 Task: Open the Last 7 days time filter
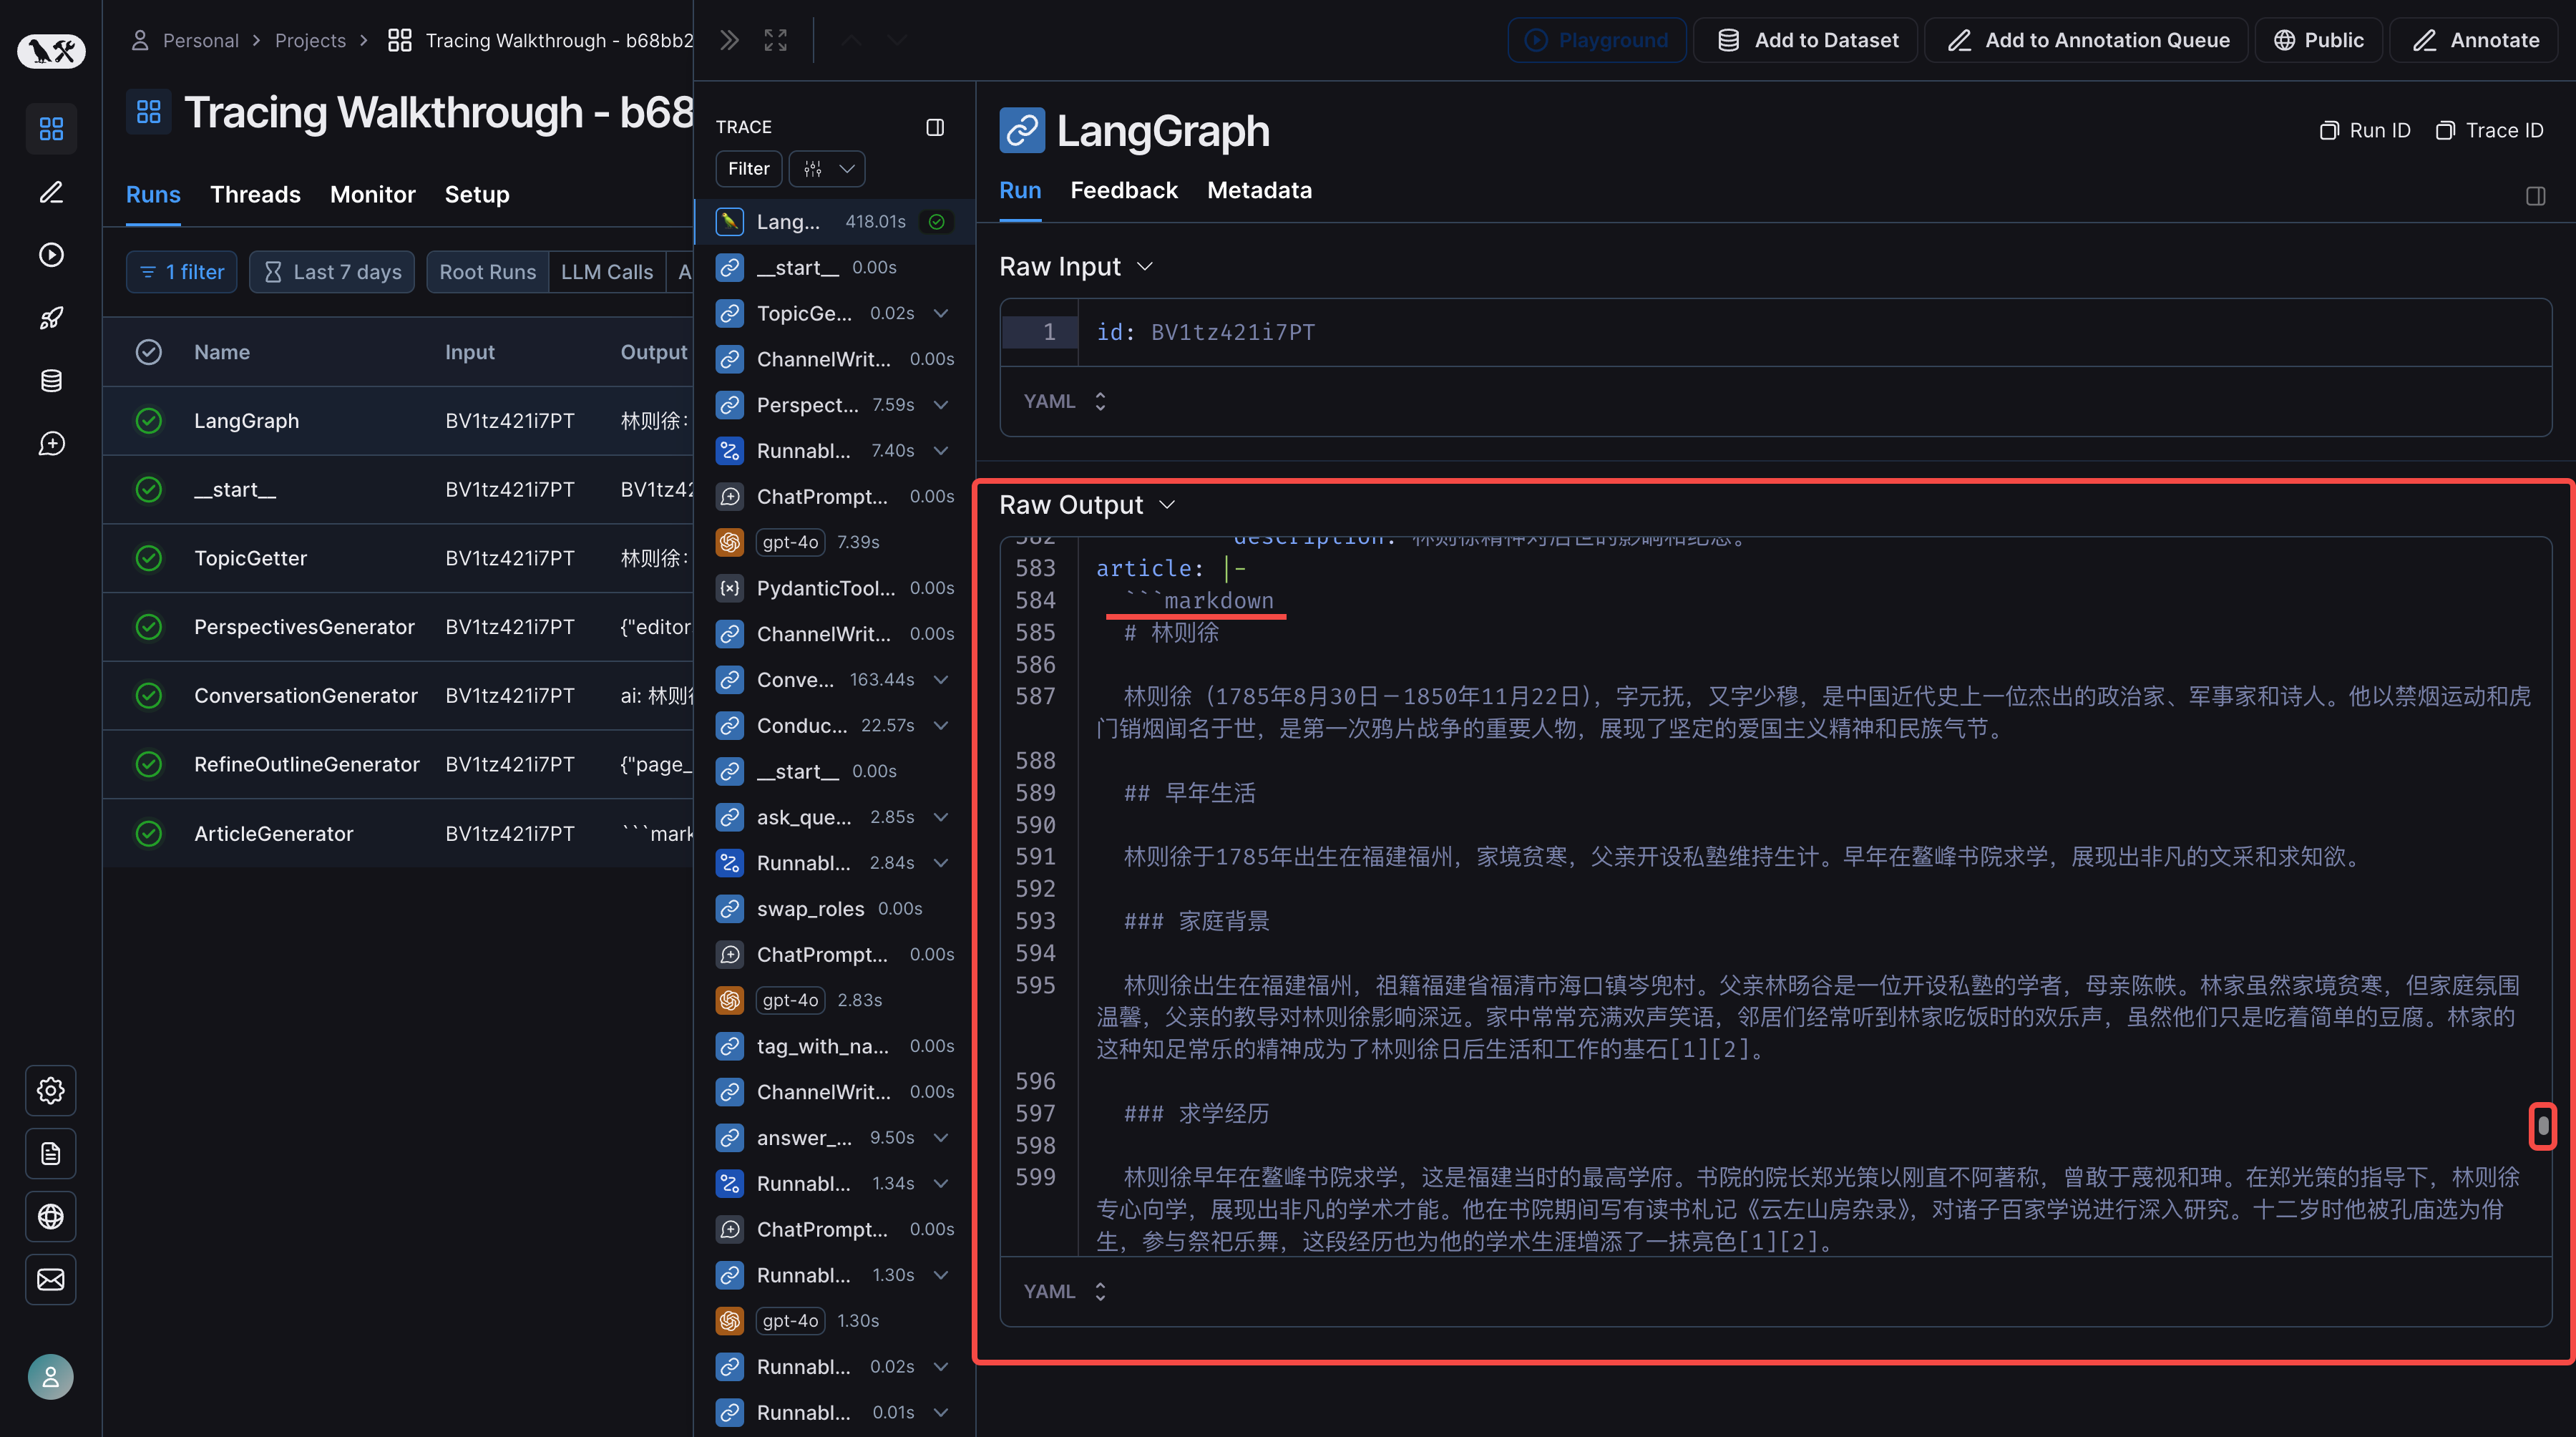click(x=332, y=272)
